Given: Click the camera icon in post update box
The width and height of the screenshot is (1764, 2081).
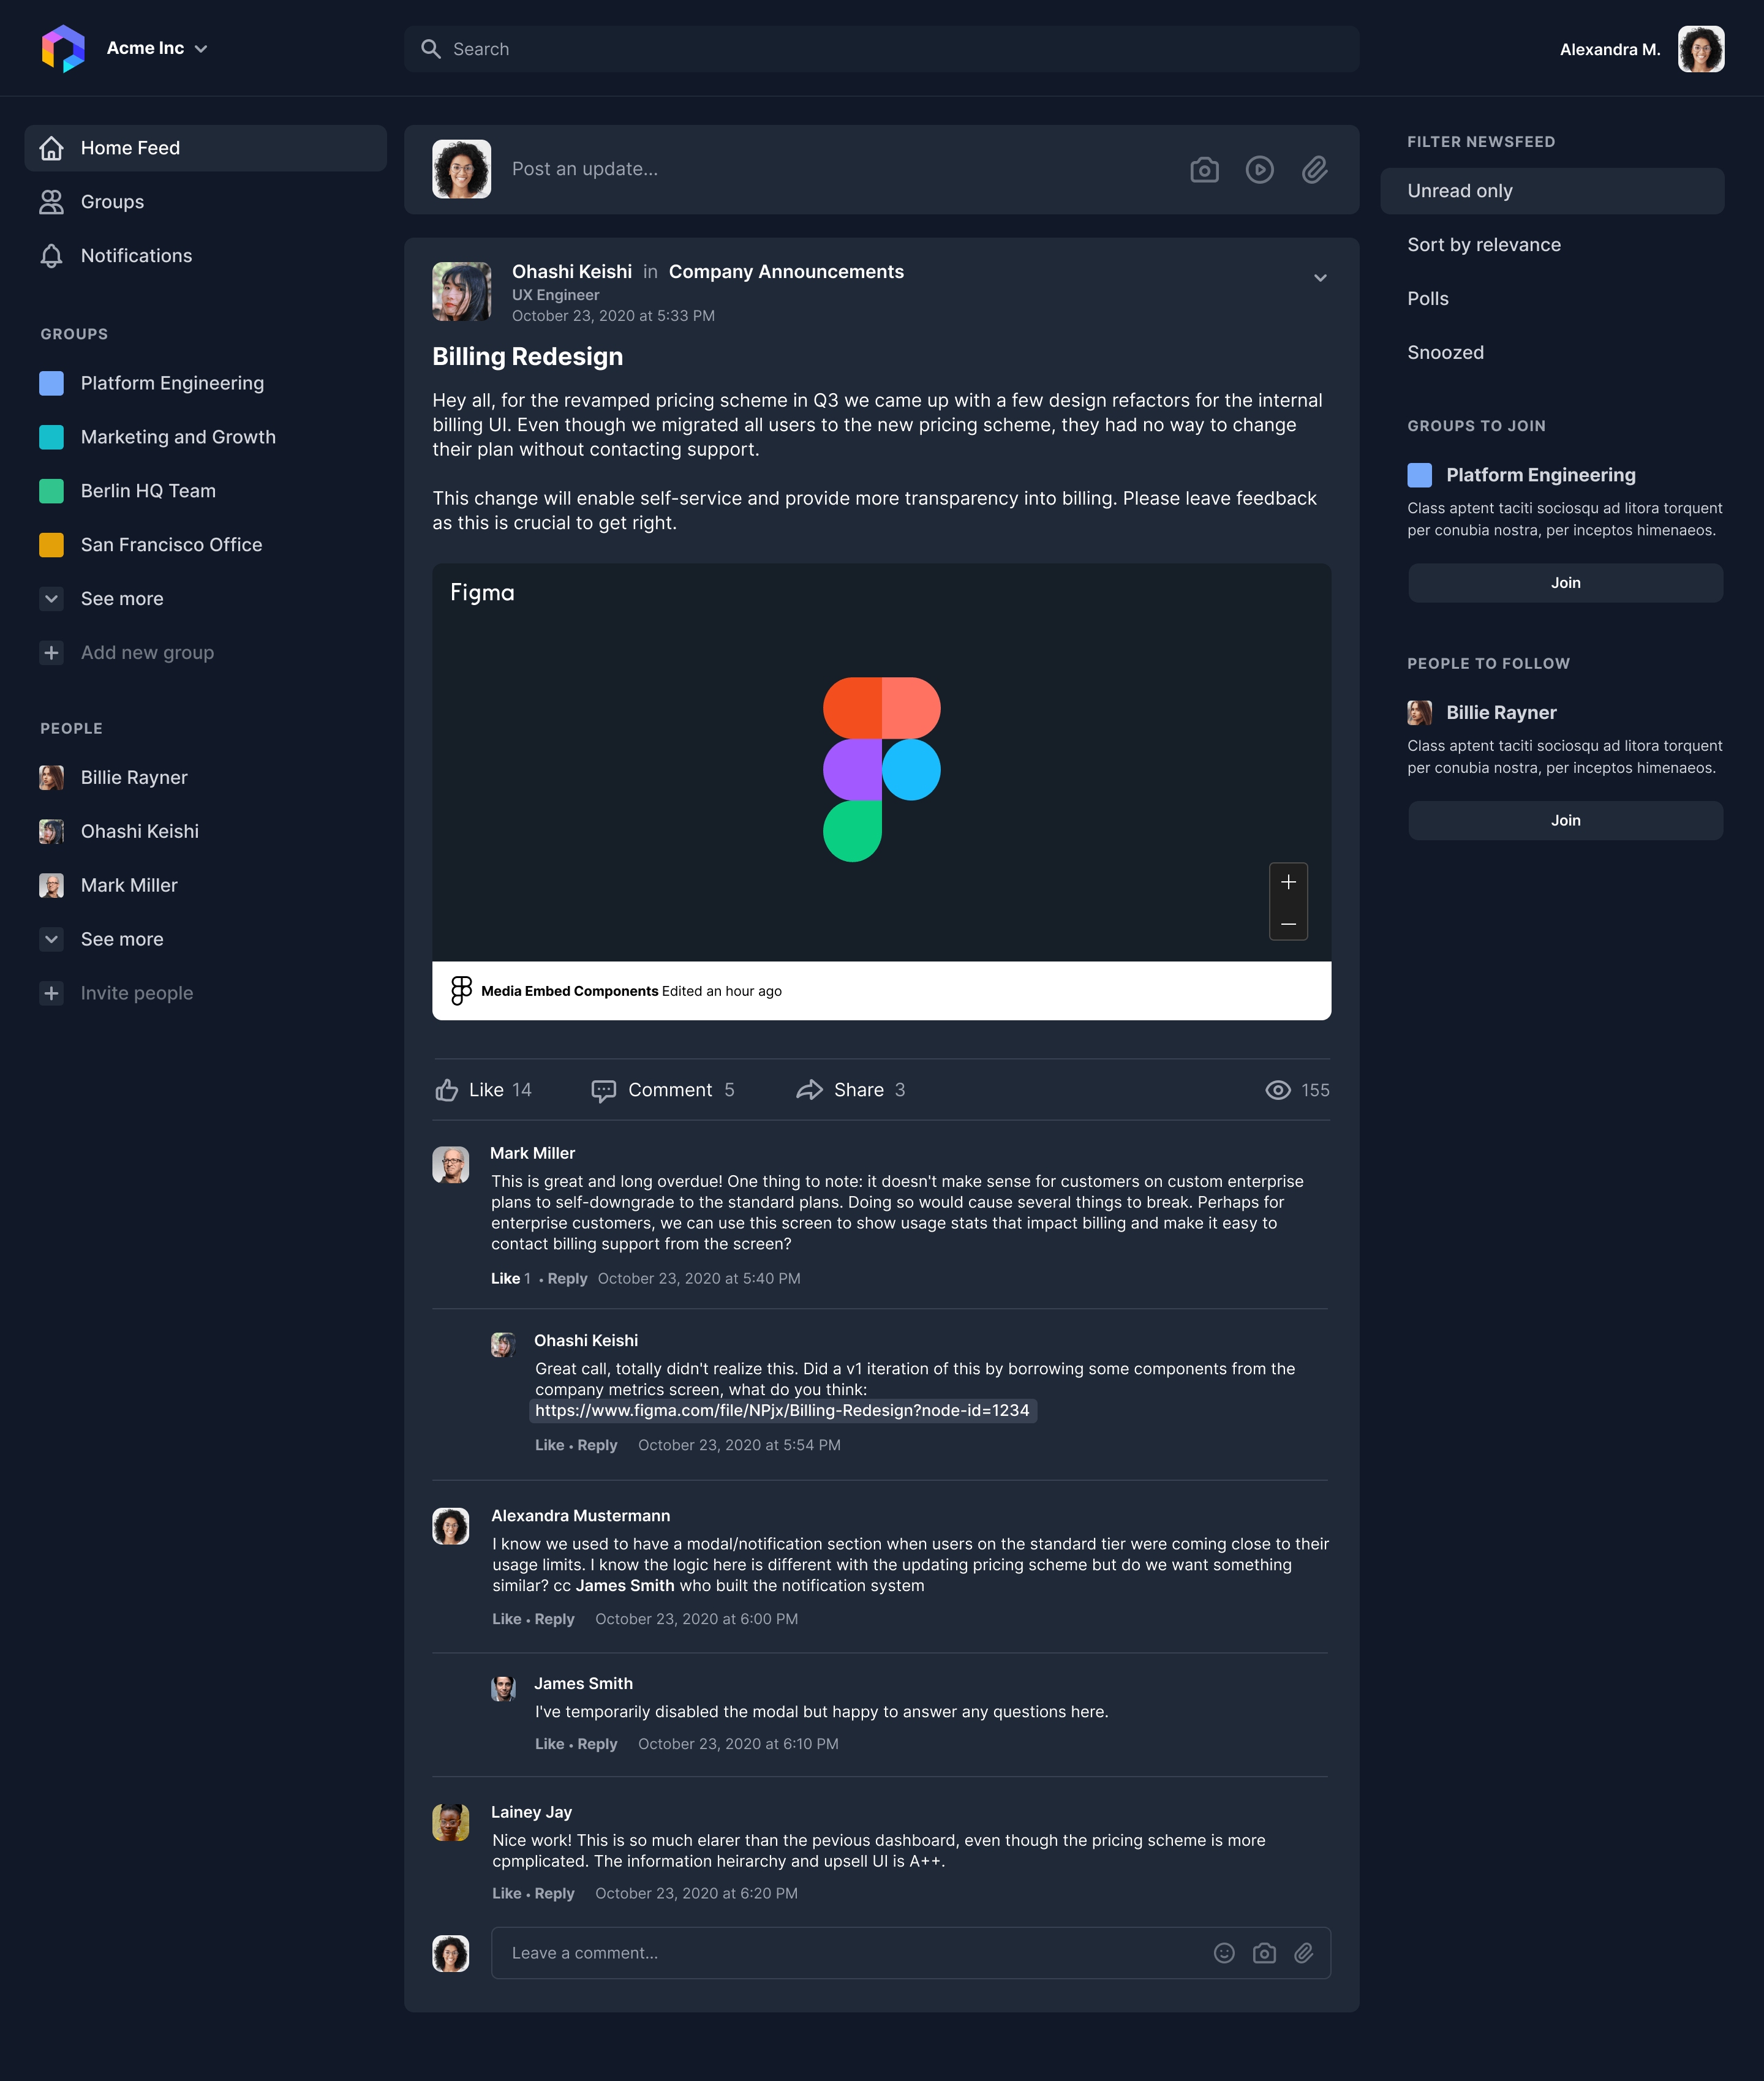Looking at the screenshot, I should 1204,170.
